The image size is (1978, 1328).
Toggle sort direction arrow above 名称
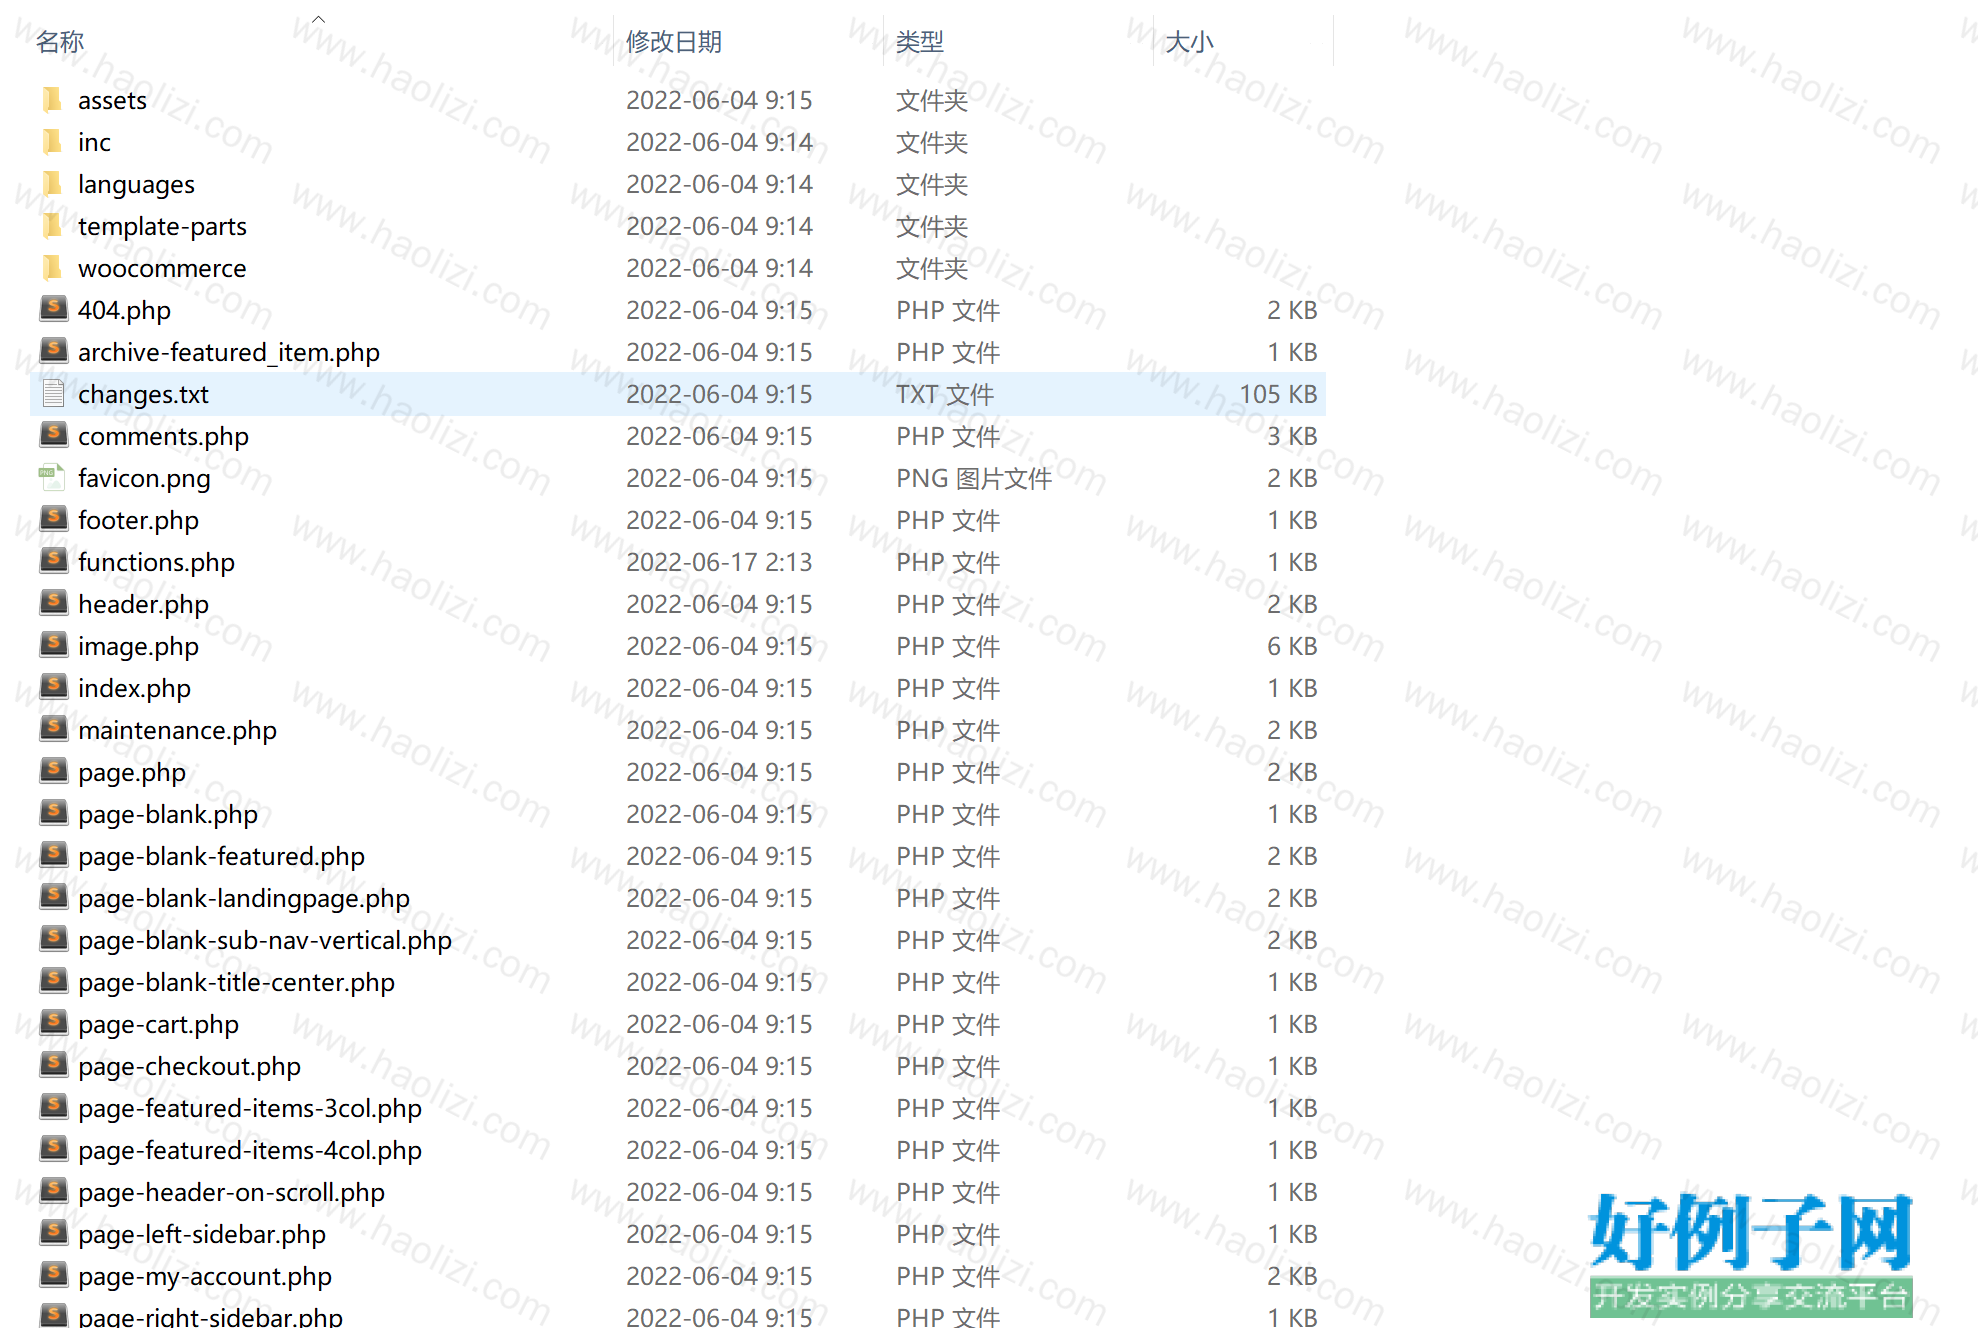coord(319,18)
